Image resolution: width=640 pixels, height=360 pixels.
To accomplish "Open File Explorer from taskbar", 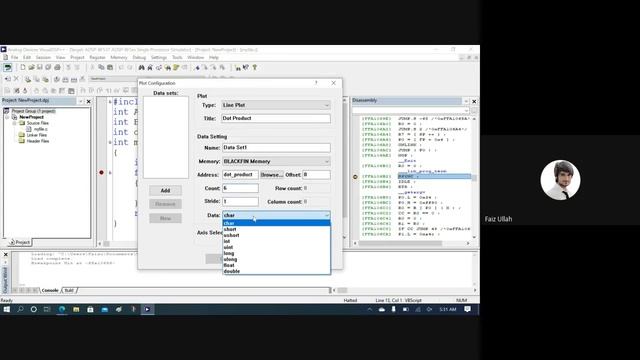I will tap(76, 309).
